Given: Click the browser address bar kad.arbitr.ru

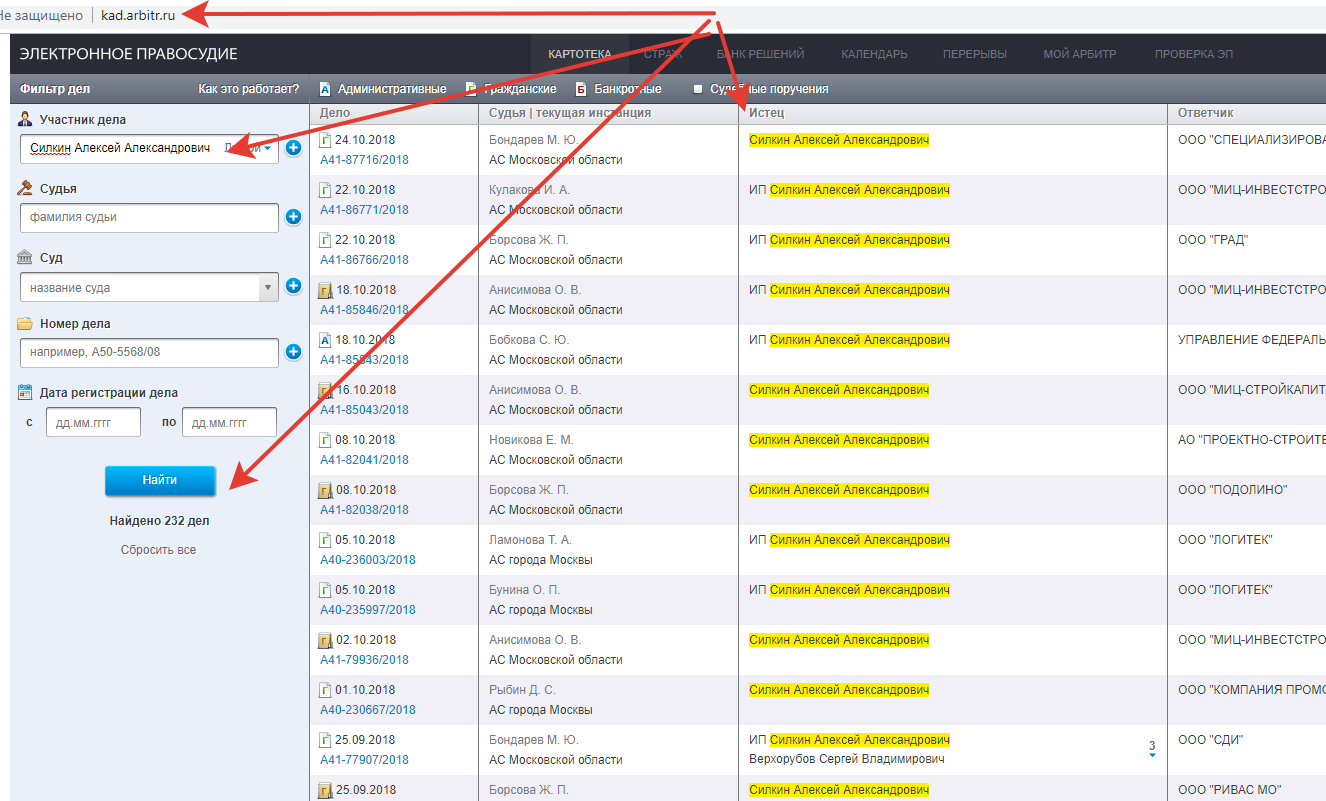Looking at the screenshot, I should click(x=138, y=15).
